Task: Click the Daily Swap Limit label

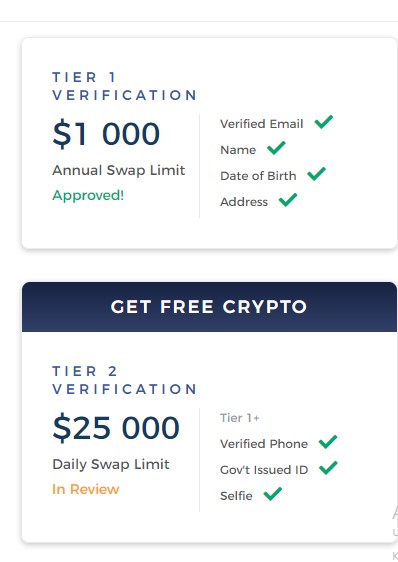Action: (111, 464)
